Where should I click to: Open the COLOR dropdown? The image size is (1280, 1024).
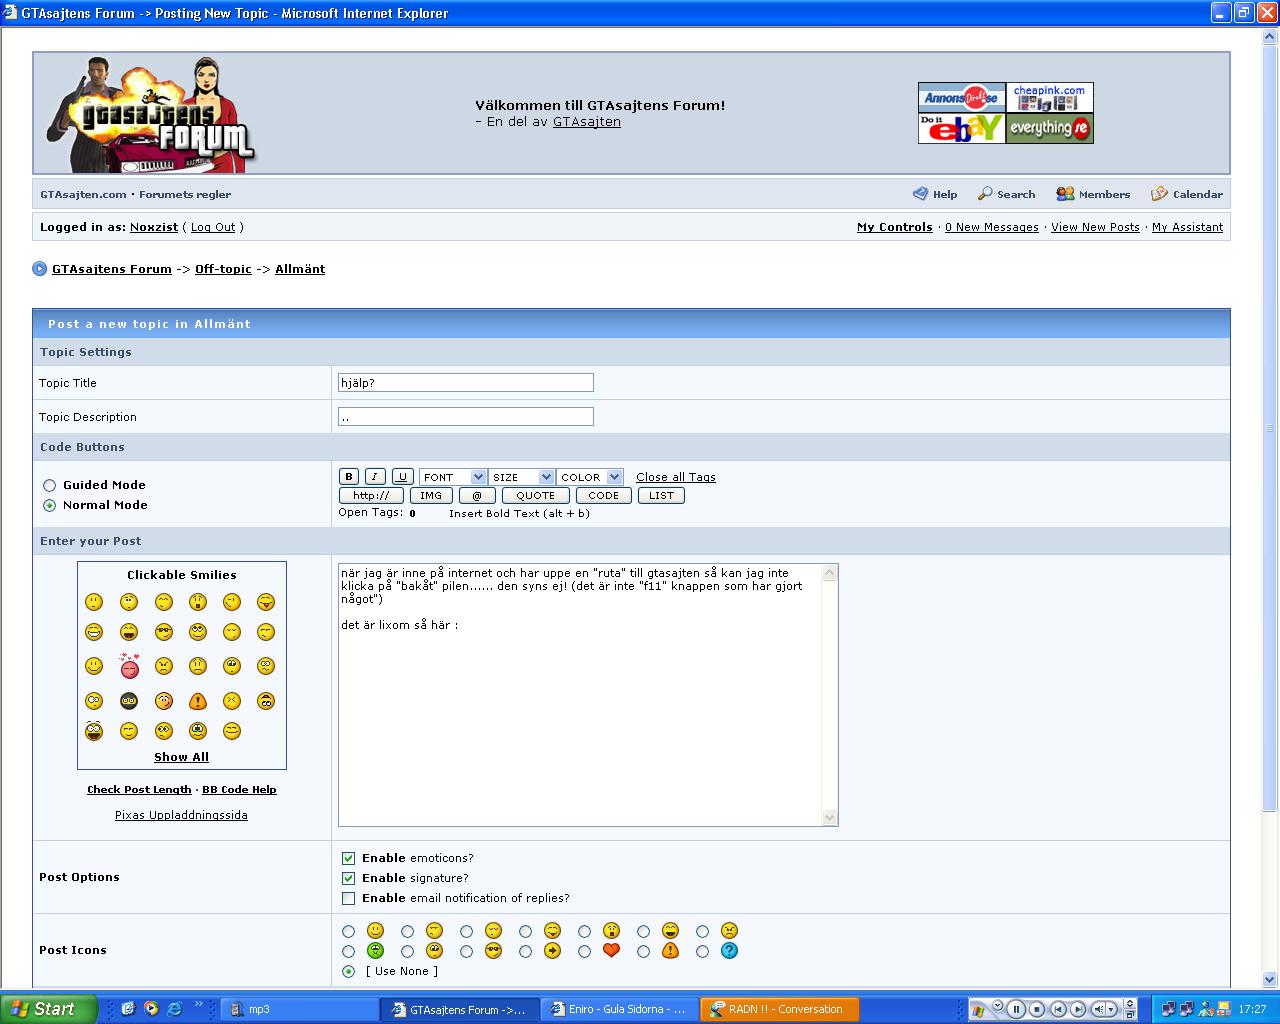pyautogui.click(x=590, y=477)
